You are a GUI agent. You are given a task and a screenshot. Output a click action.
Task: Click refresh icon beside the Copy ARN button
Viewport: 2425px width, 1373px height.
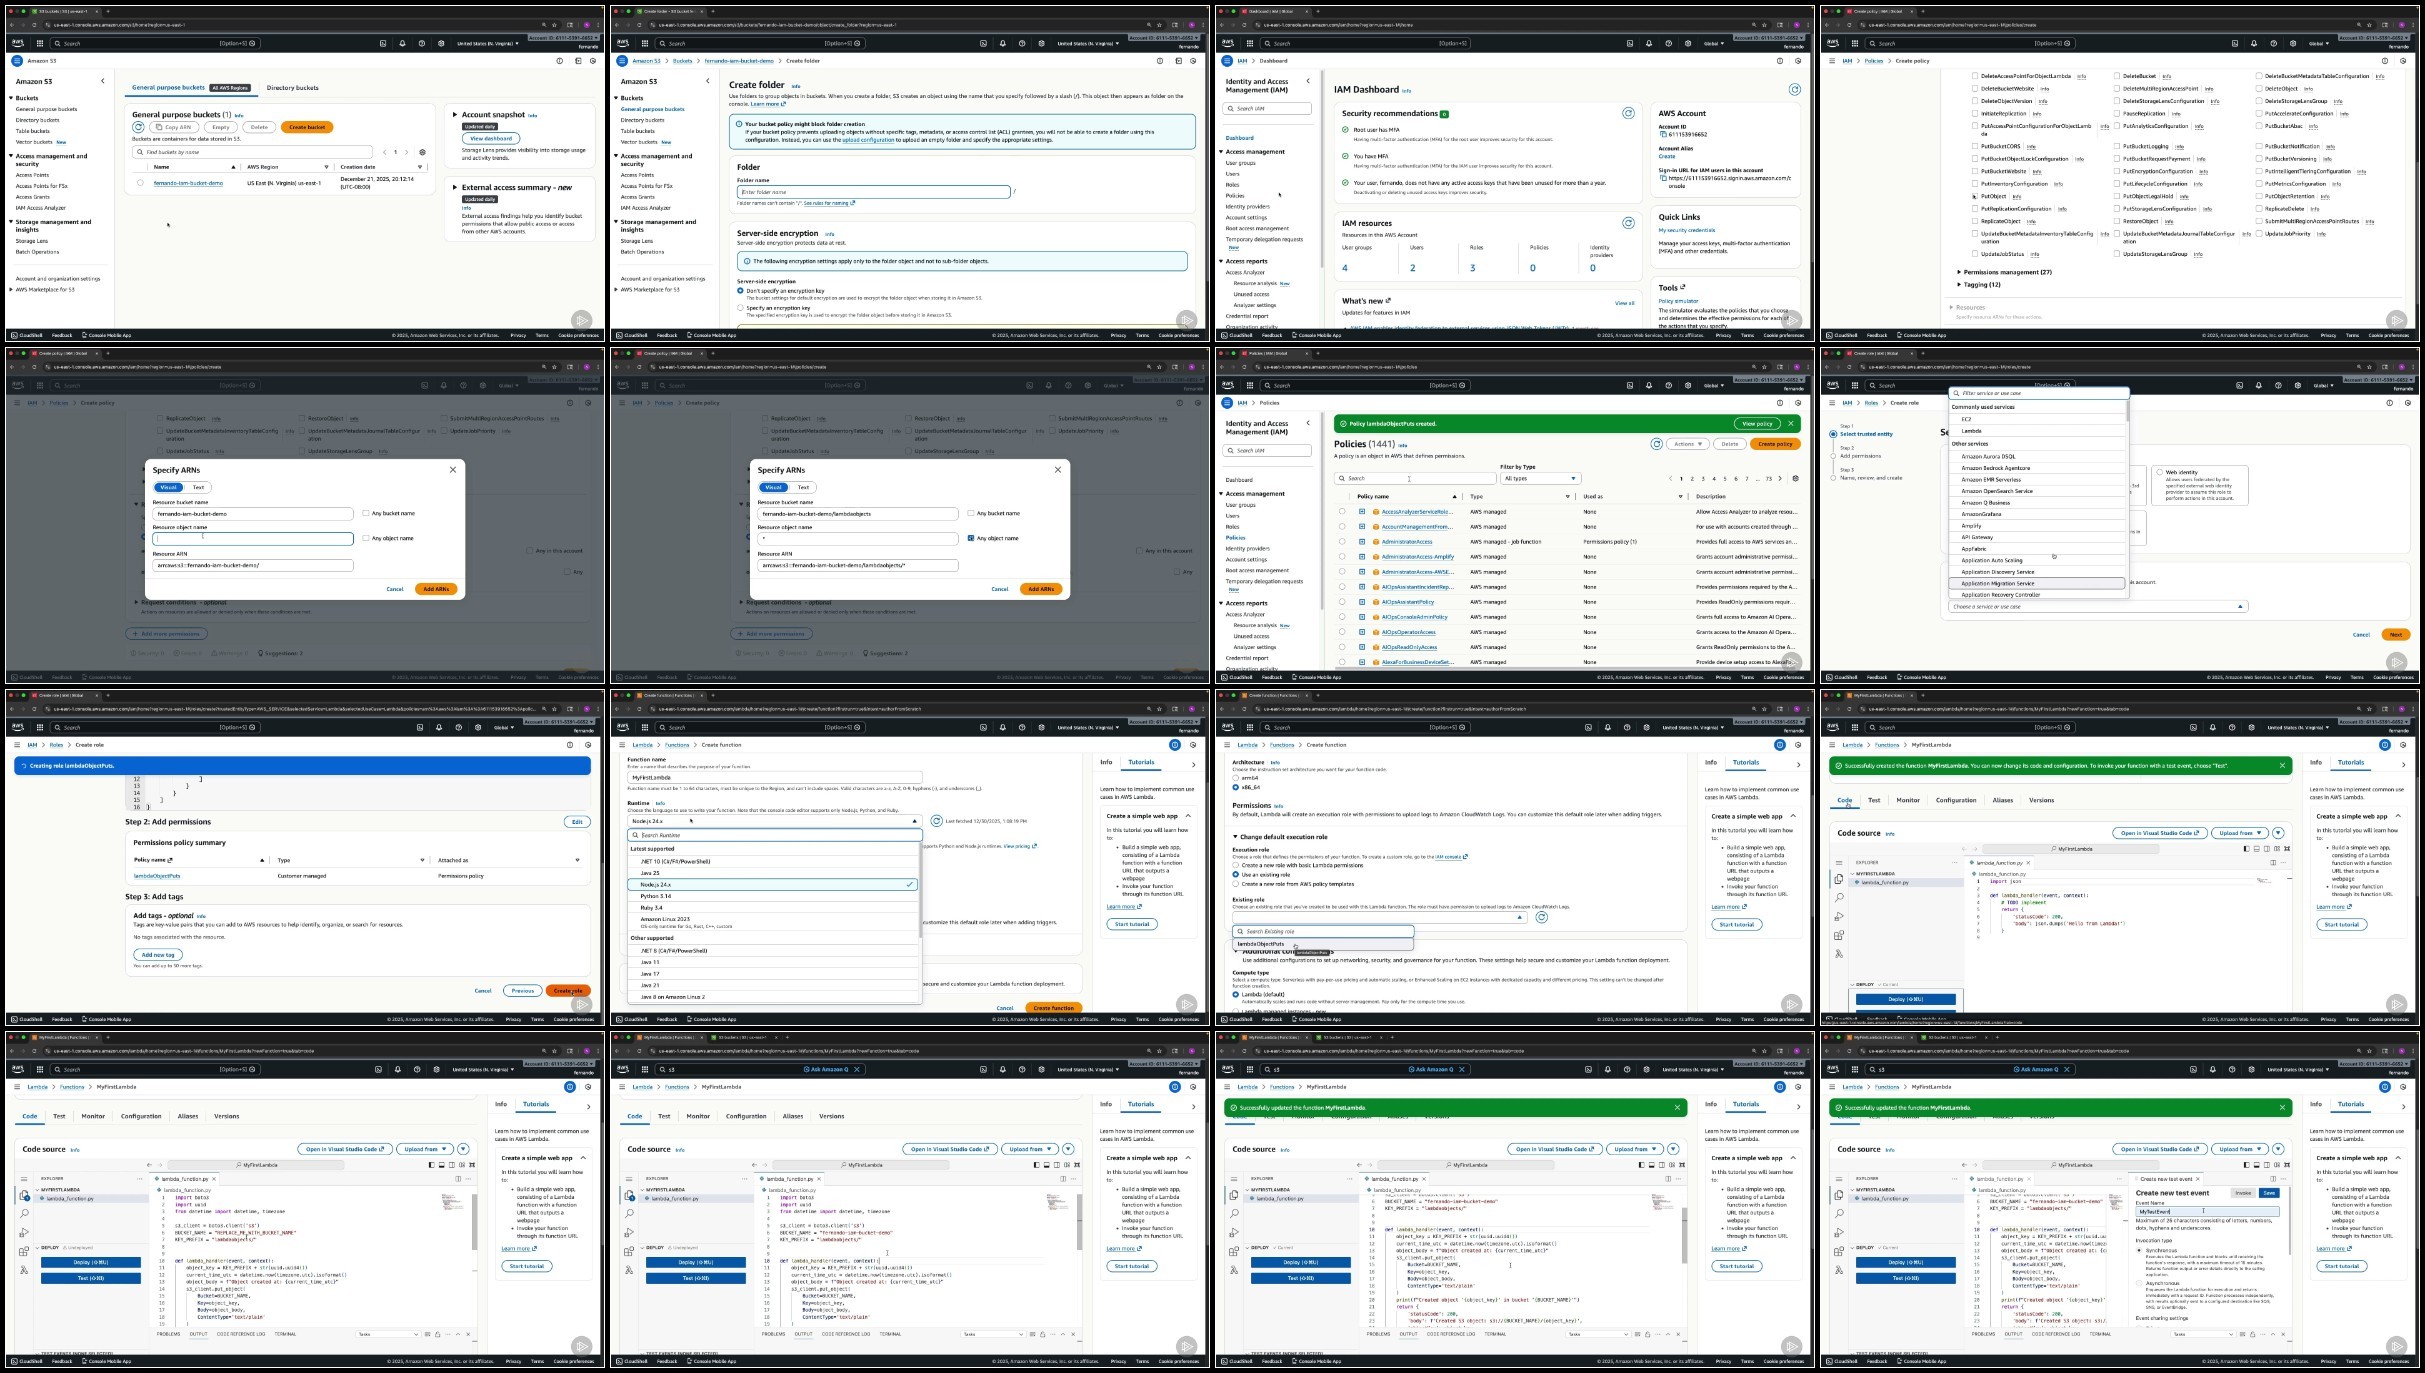coord(139,127)
